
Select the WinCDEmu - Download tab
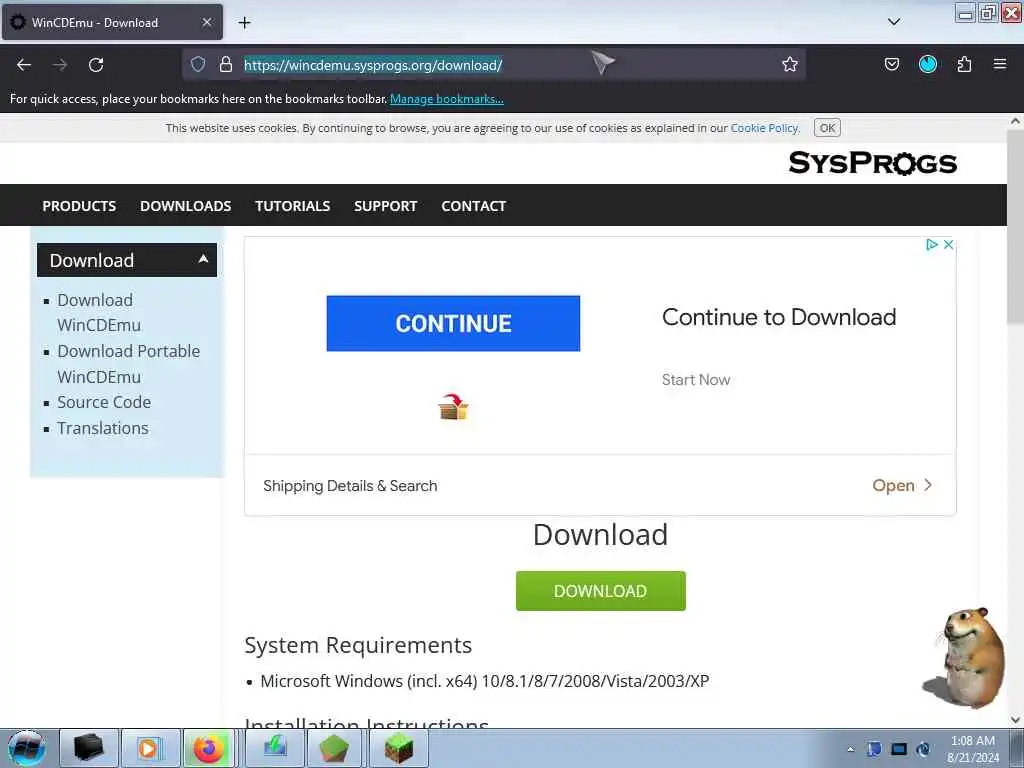(x=112, y=22)
